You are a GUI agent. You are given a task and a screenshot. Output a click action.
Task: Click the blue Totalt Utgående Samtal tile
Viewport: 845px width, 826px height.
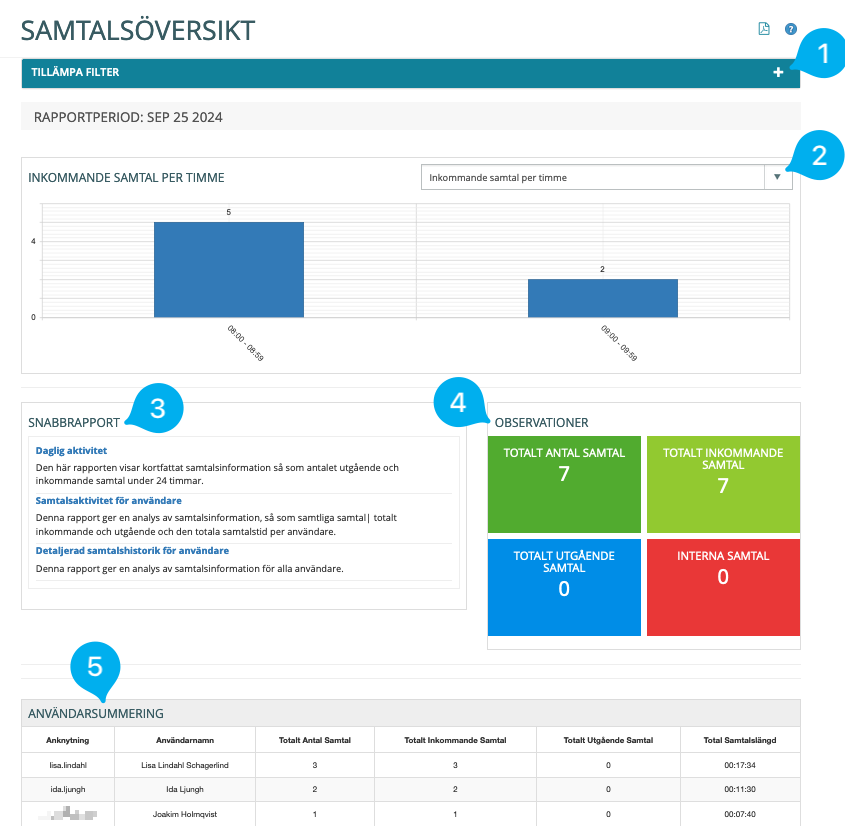coord(564,587)
